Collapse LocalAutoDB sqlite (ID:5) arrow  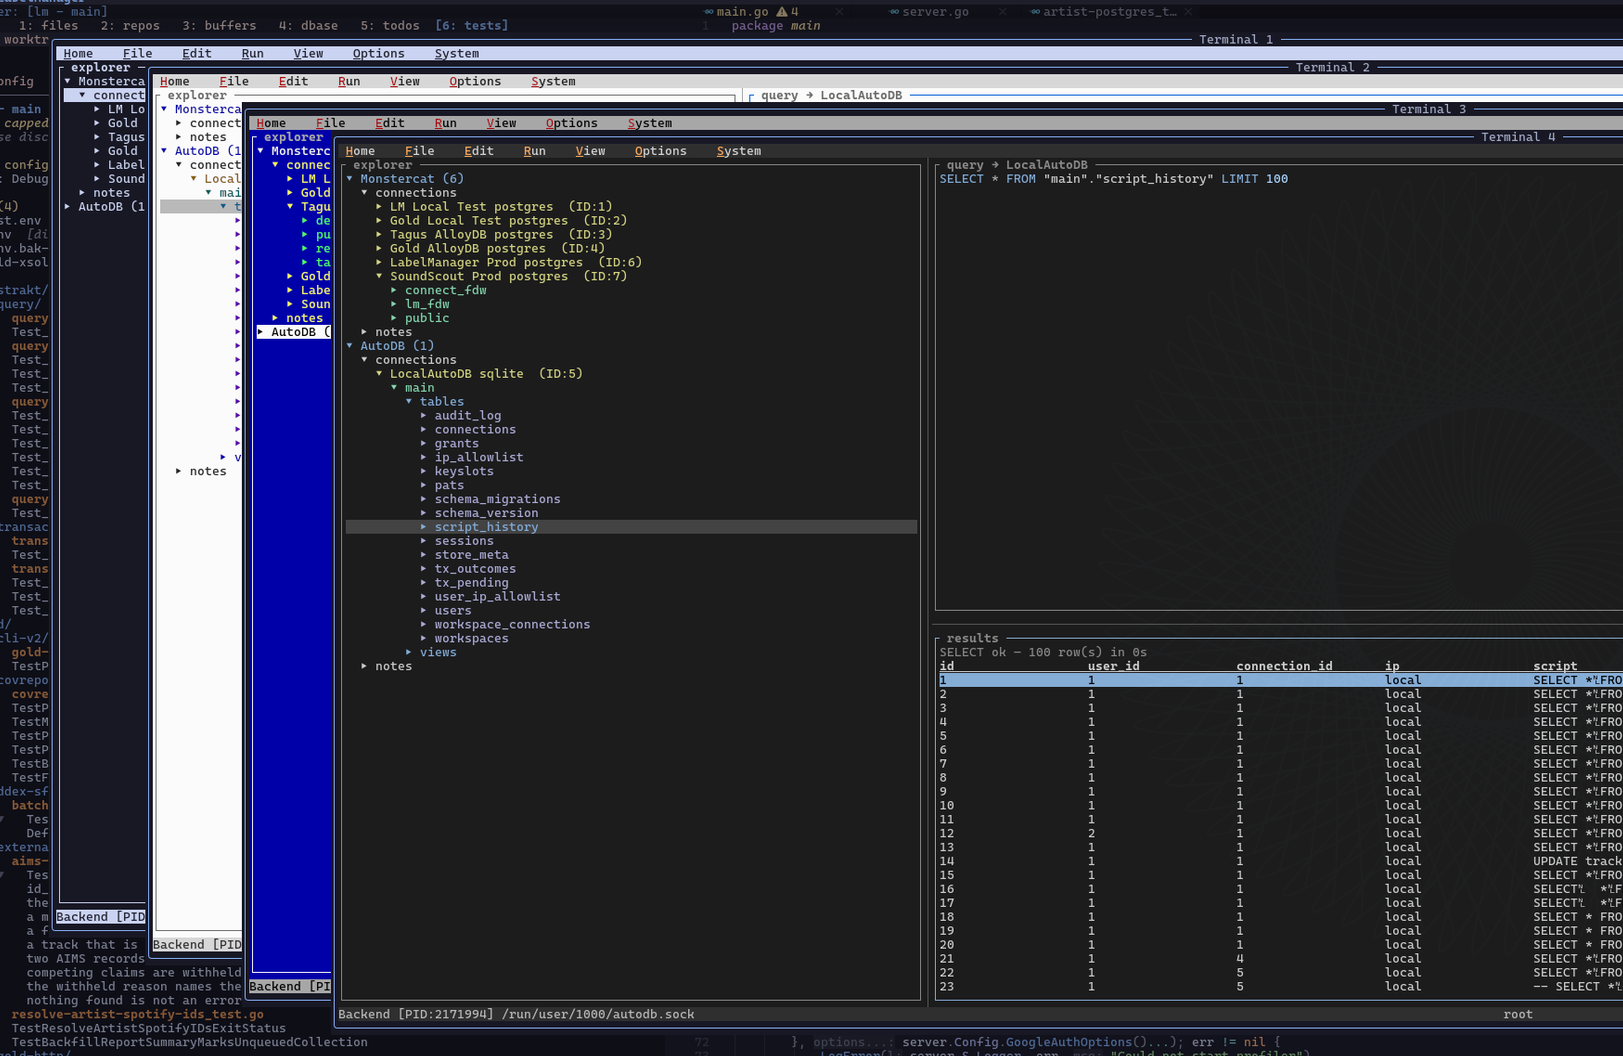click(379, 374)
